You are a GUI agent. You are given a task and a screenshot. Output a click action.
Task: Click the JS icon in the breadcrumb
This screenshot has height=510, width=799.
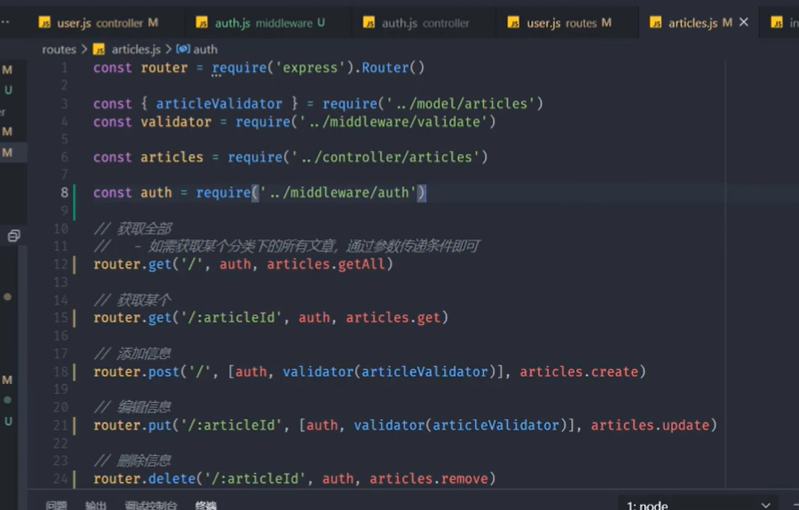99,49
